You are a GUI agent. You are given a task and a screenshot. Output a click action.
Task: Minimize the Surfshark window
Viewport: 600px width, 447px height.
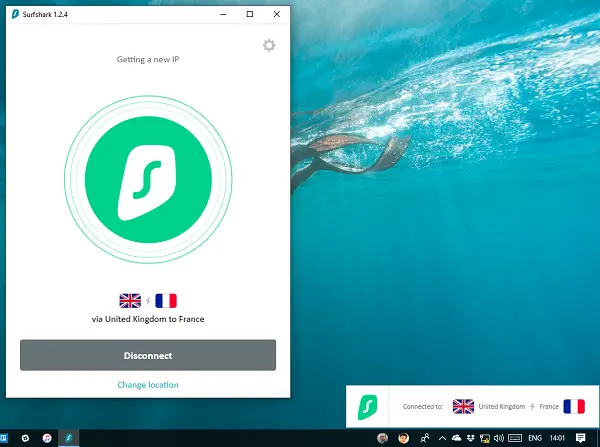(223, 14)
